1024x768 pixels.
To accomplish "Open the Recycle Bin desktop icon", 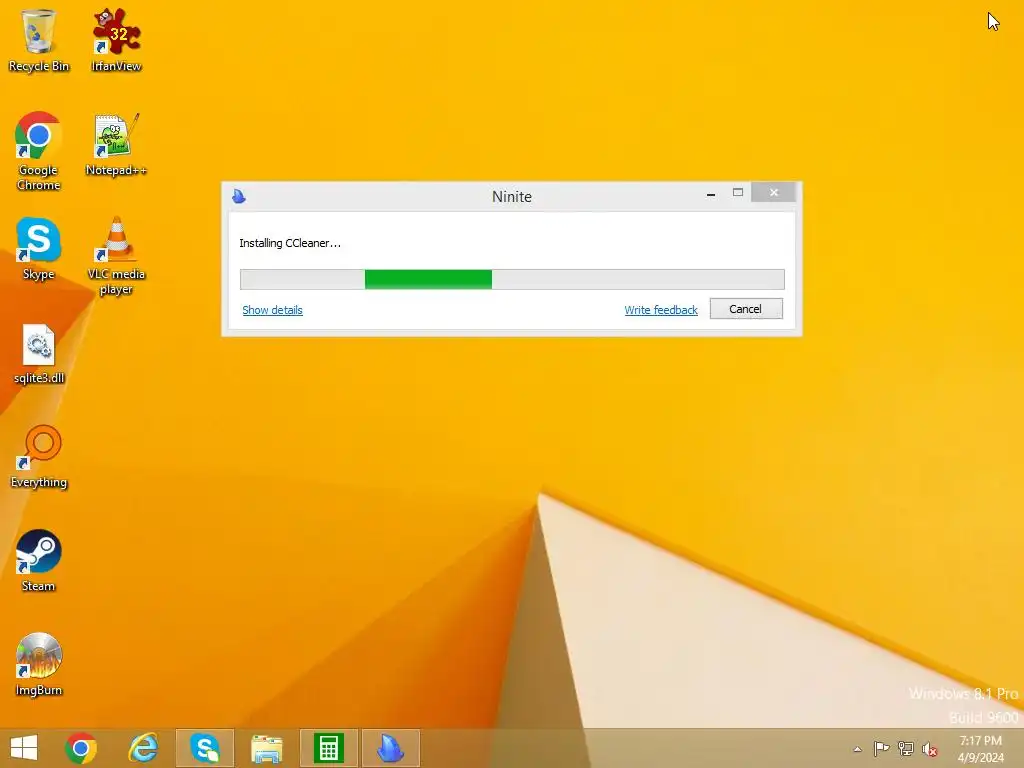I will 39,40.
